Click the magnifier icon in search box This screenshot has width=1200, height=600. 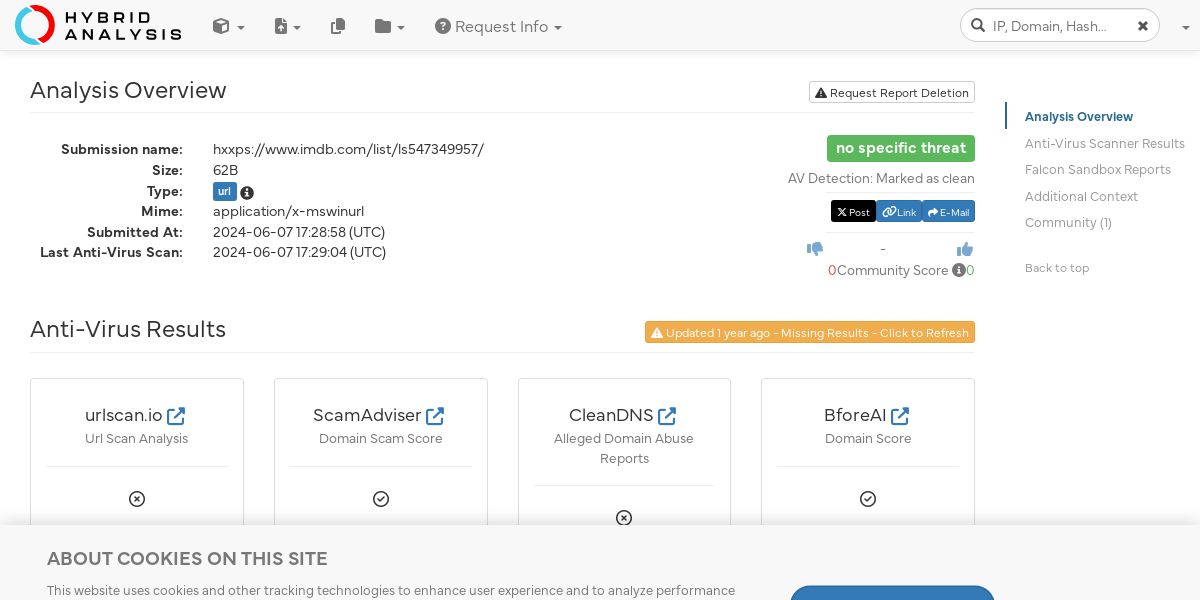click(977, 25)
